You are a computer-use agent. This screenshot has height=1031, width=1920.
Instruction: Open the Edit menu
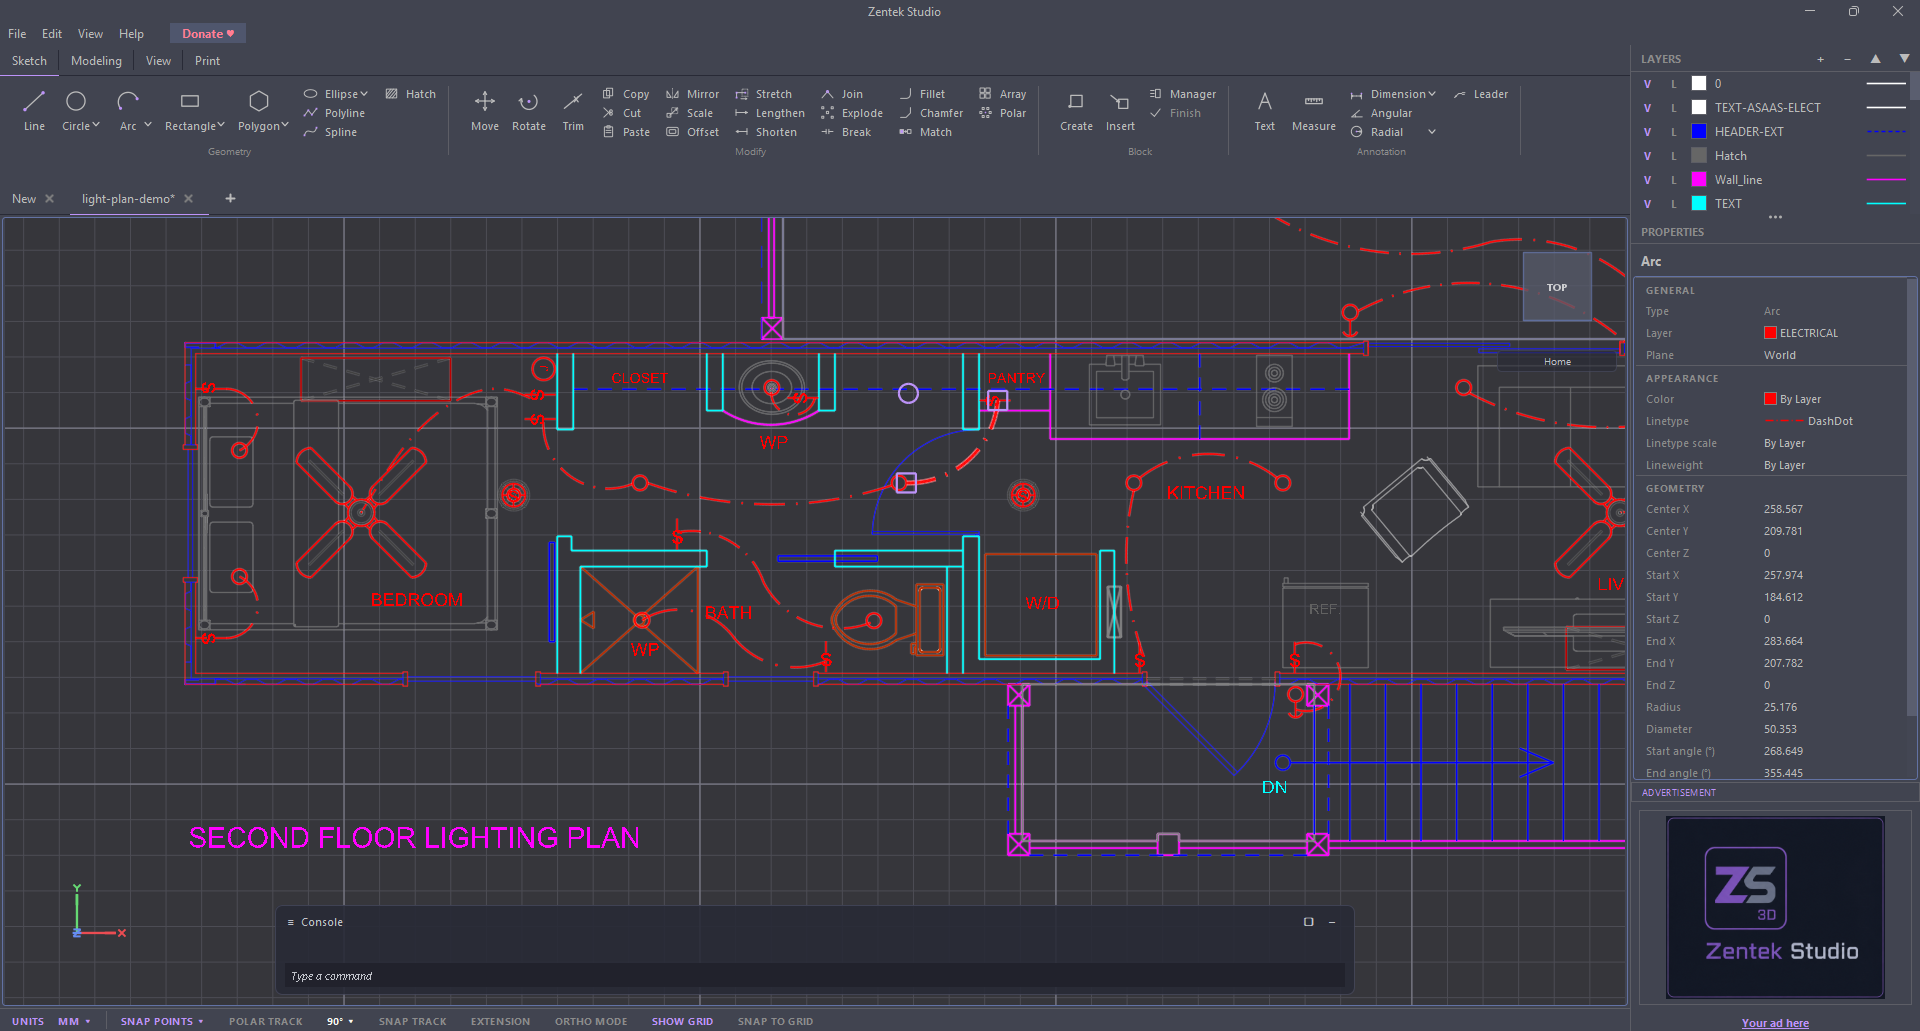coord(52,34)
